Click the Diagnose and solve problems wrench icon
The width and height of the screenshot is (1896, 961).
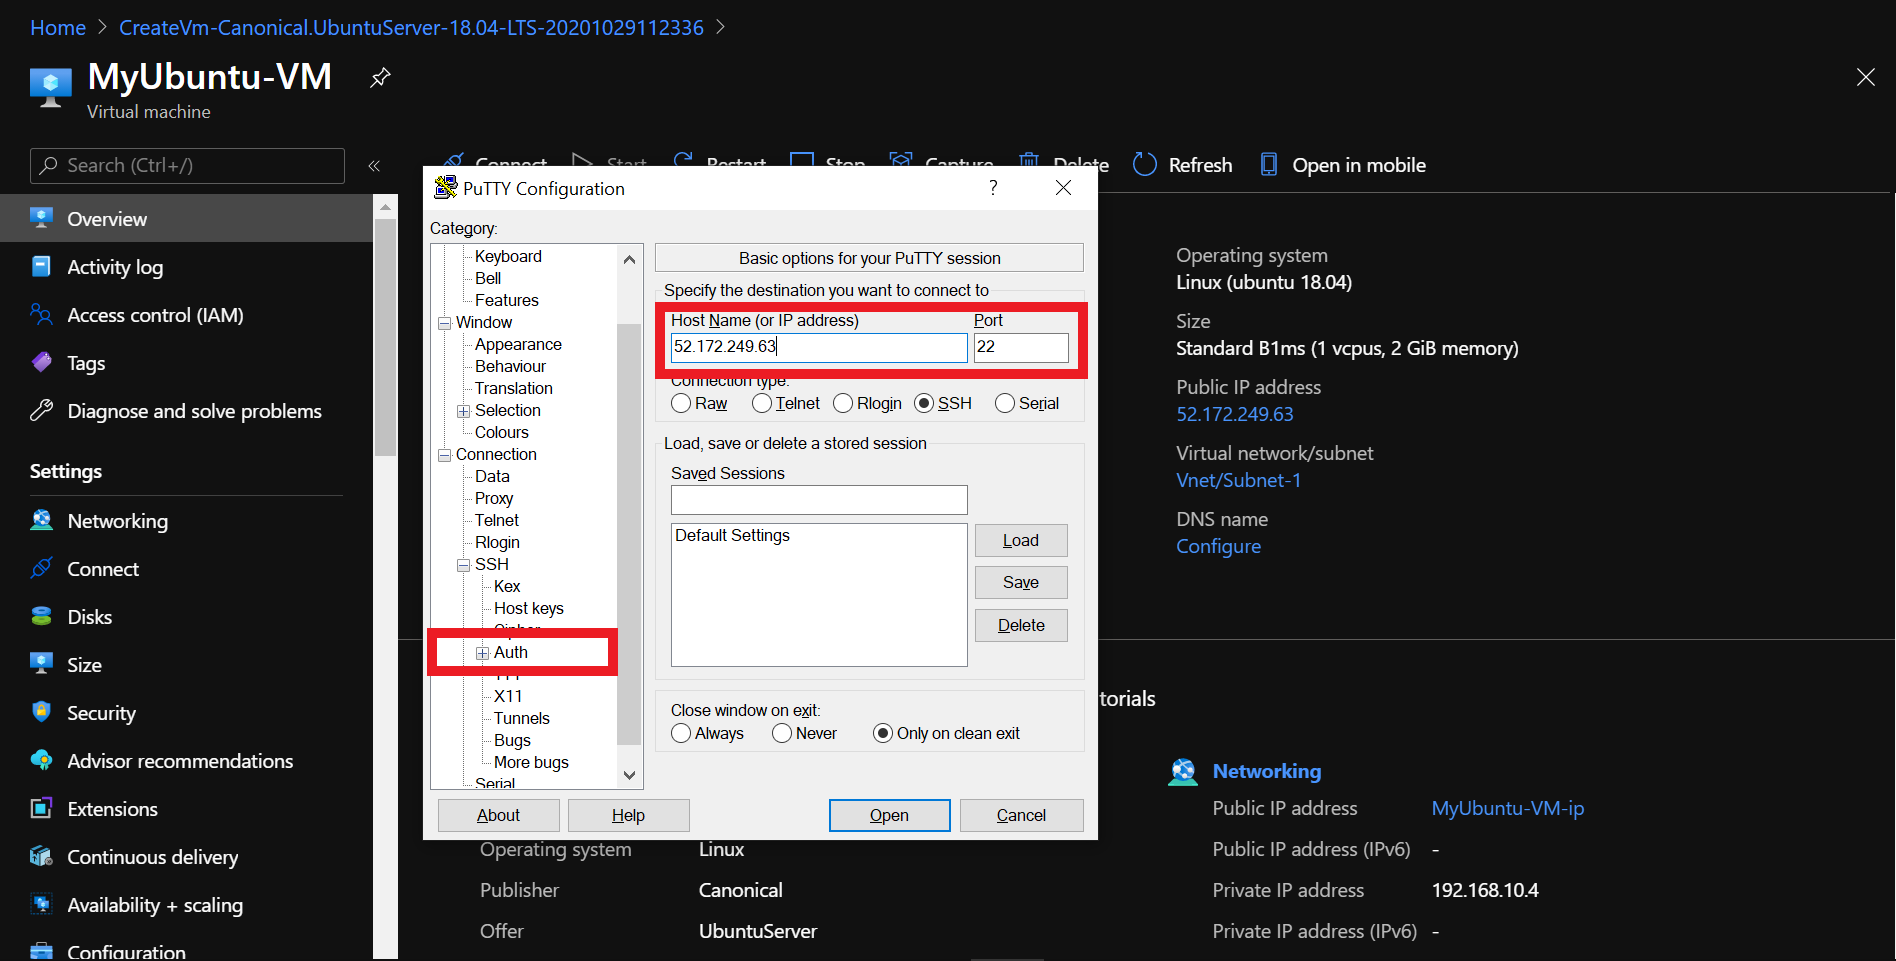41,410
